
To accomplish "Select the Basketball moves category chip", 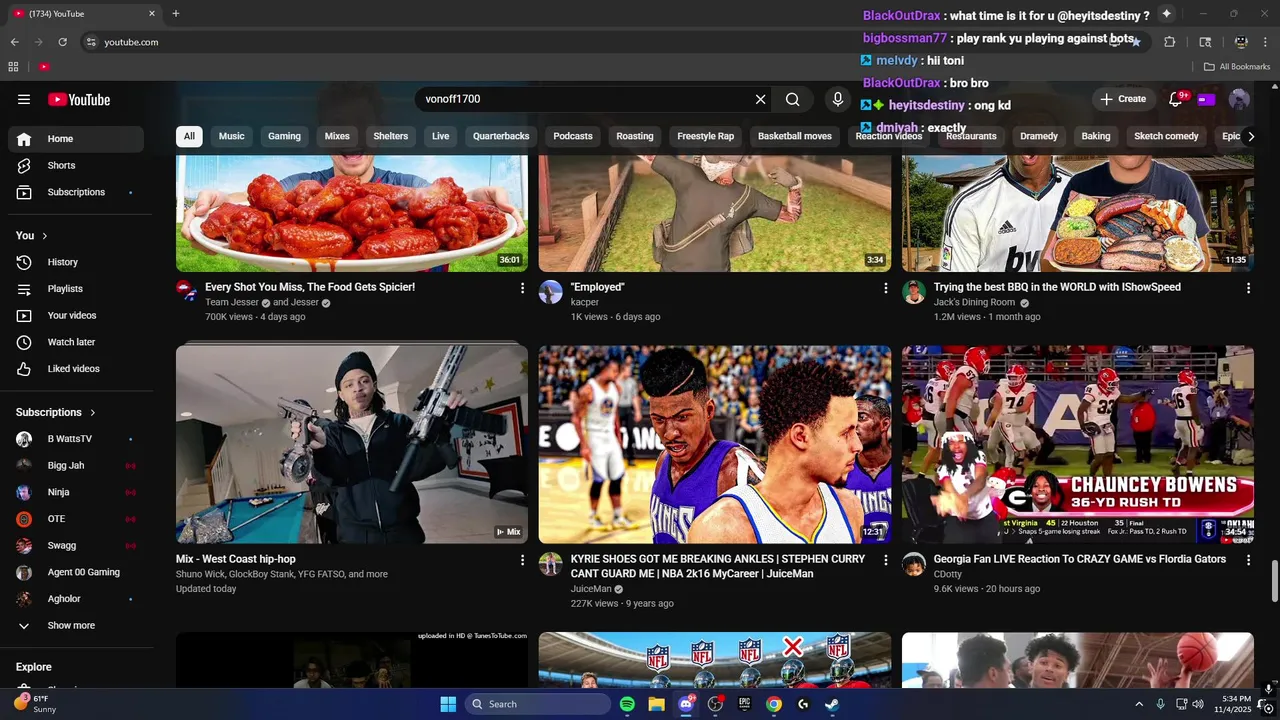I will (x=795, y=136).
